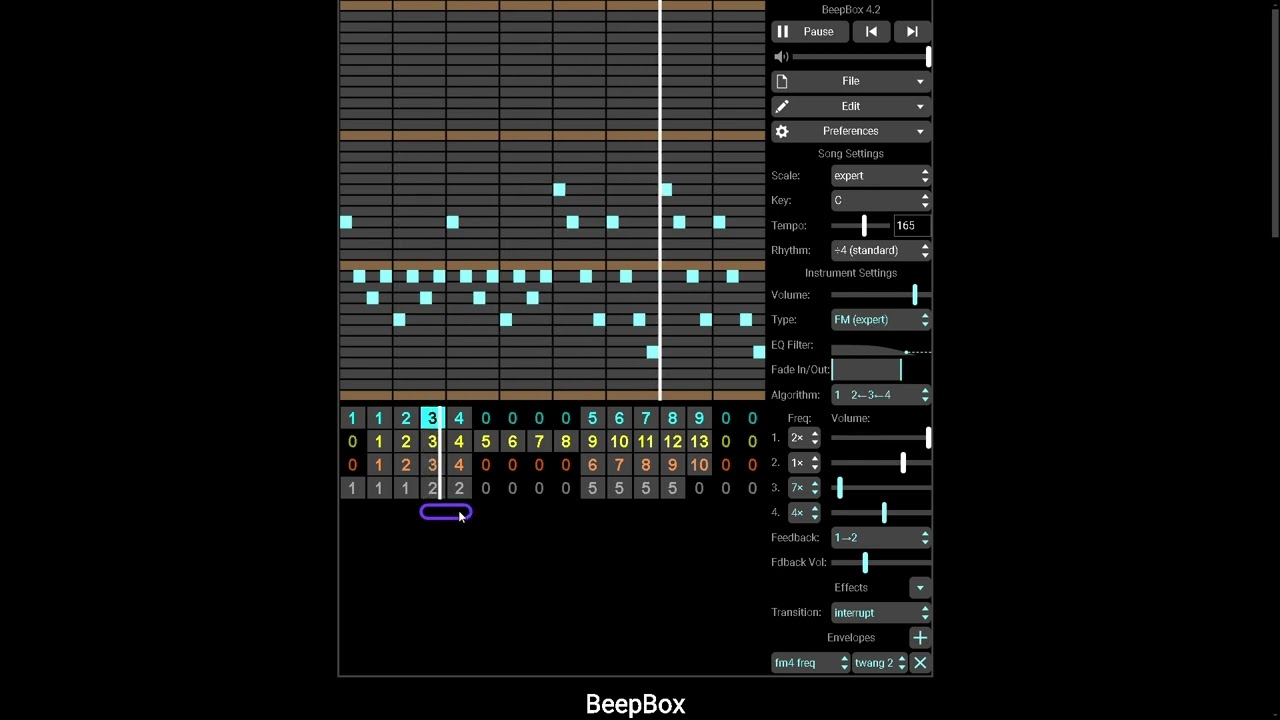Click the Tempo number field showing 165

click(x=912, y=225)
